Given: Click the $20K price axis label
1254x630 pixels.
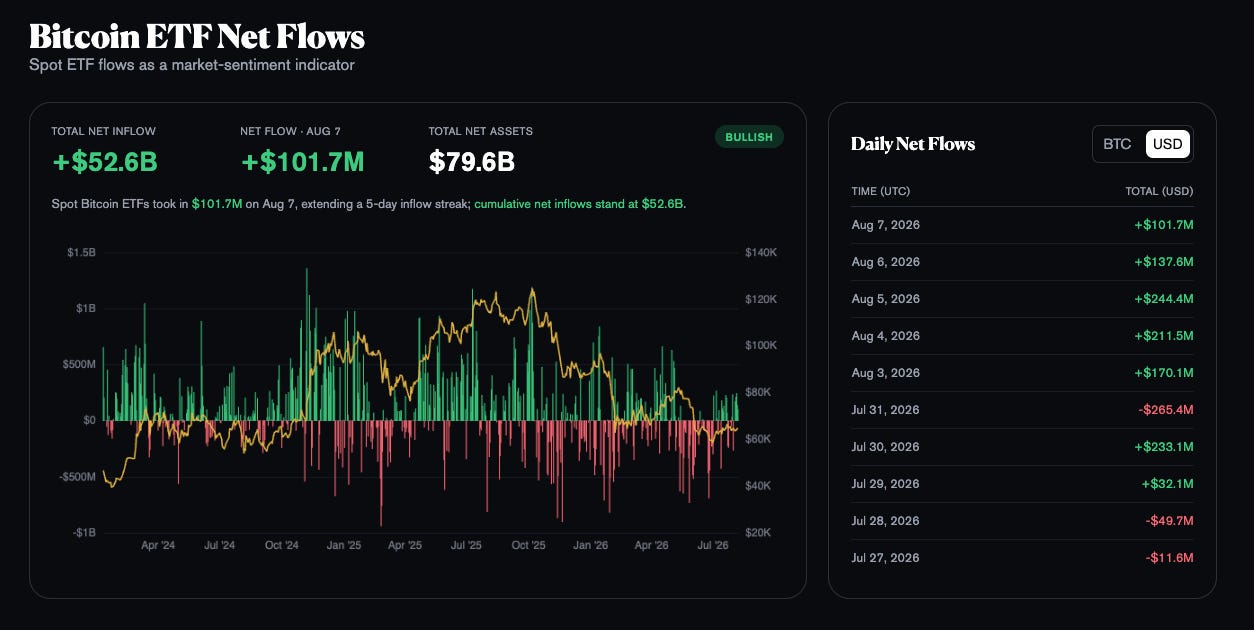Looking at the screenshot, I should click(759, 533).
